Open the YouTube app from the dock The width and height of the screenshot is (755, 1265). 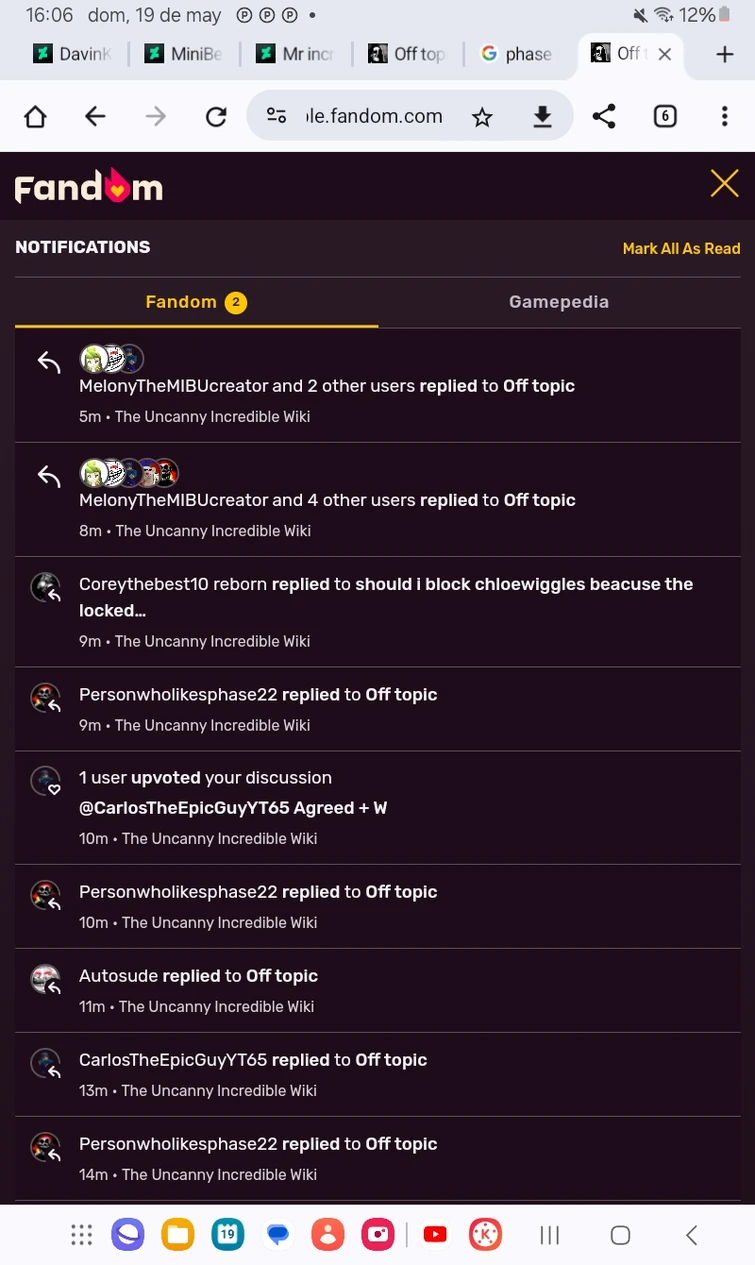point(435,1234)
